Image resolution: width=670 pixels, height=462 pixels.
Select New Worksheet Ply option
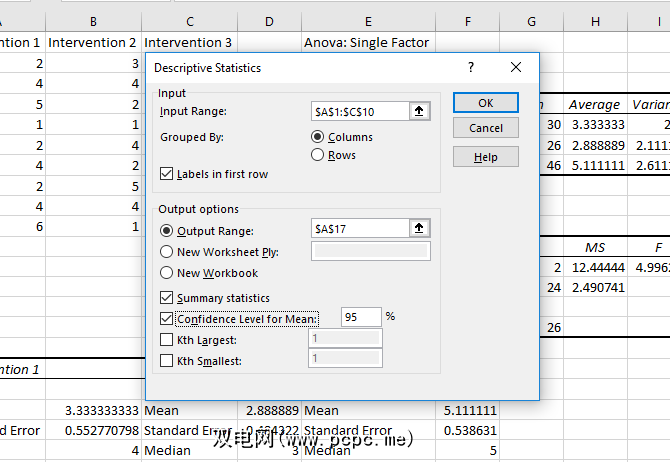point(167,252)
